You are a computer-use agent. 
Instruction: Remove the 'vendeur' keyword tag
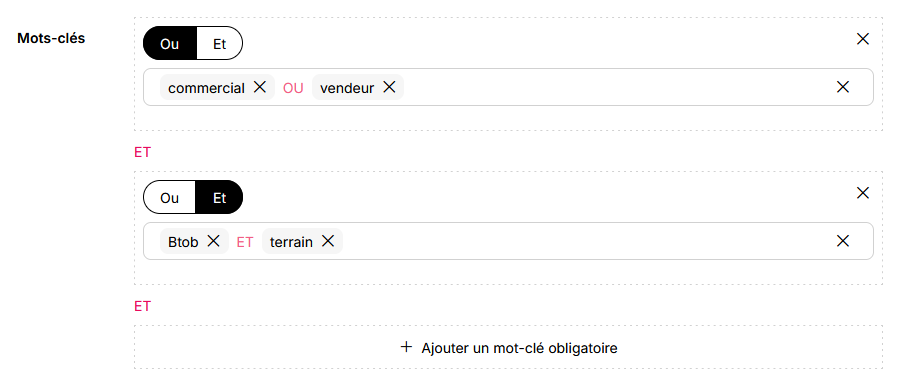pyautogui.click(x=389, y=87)
